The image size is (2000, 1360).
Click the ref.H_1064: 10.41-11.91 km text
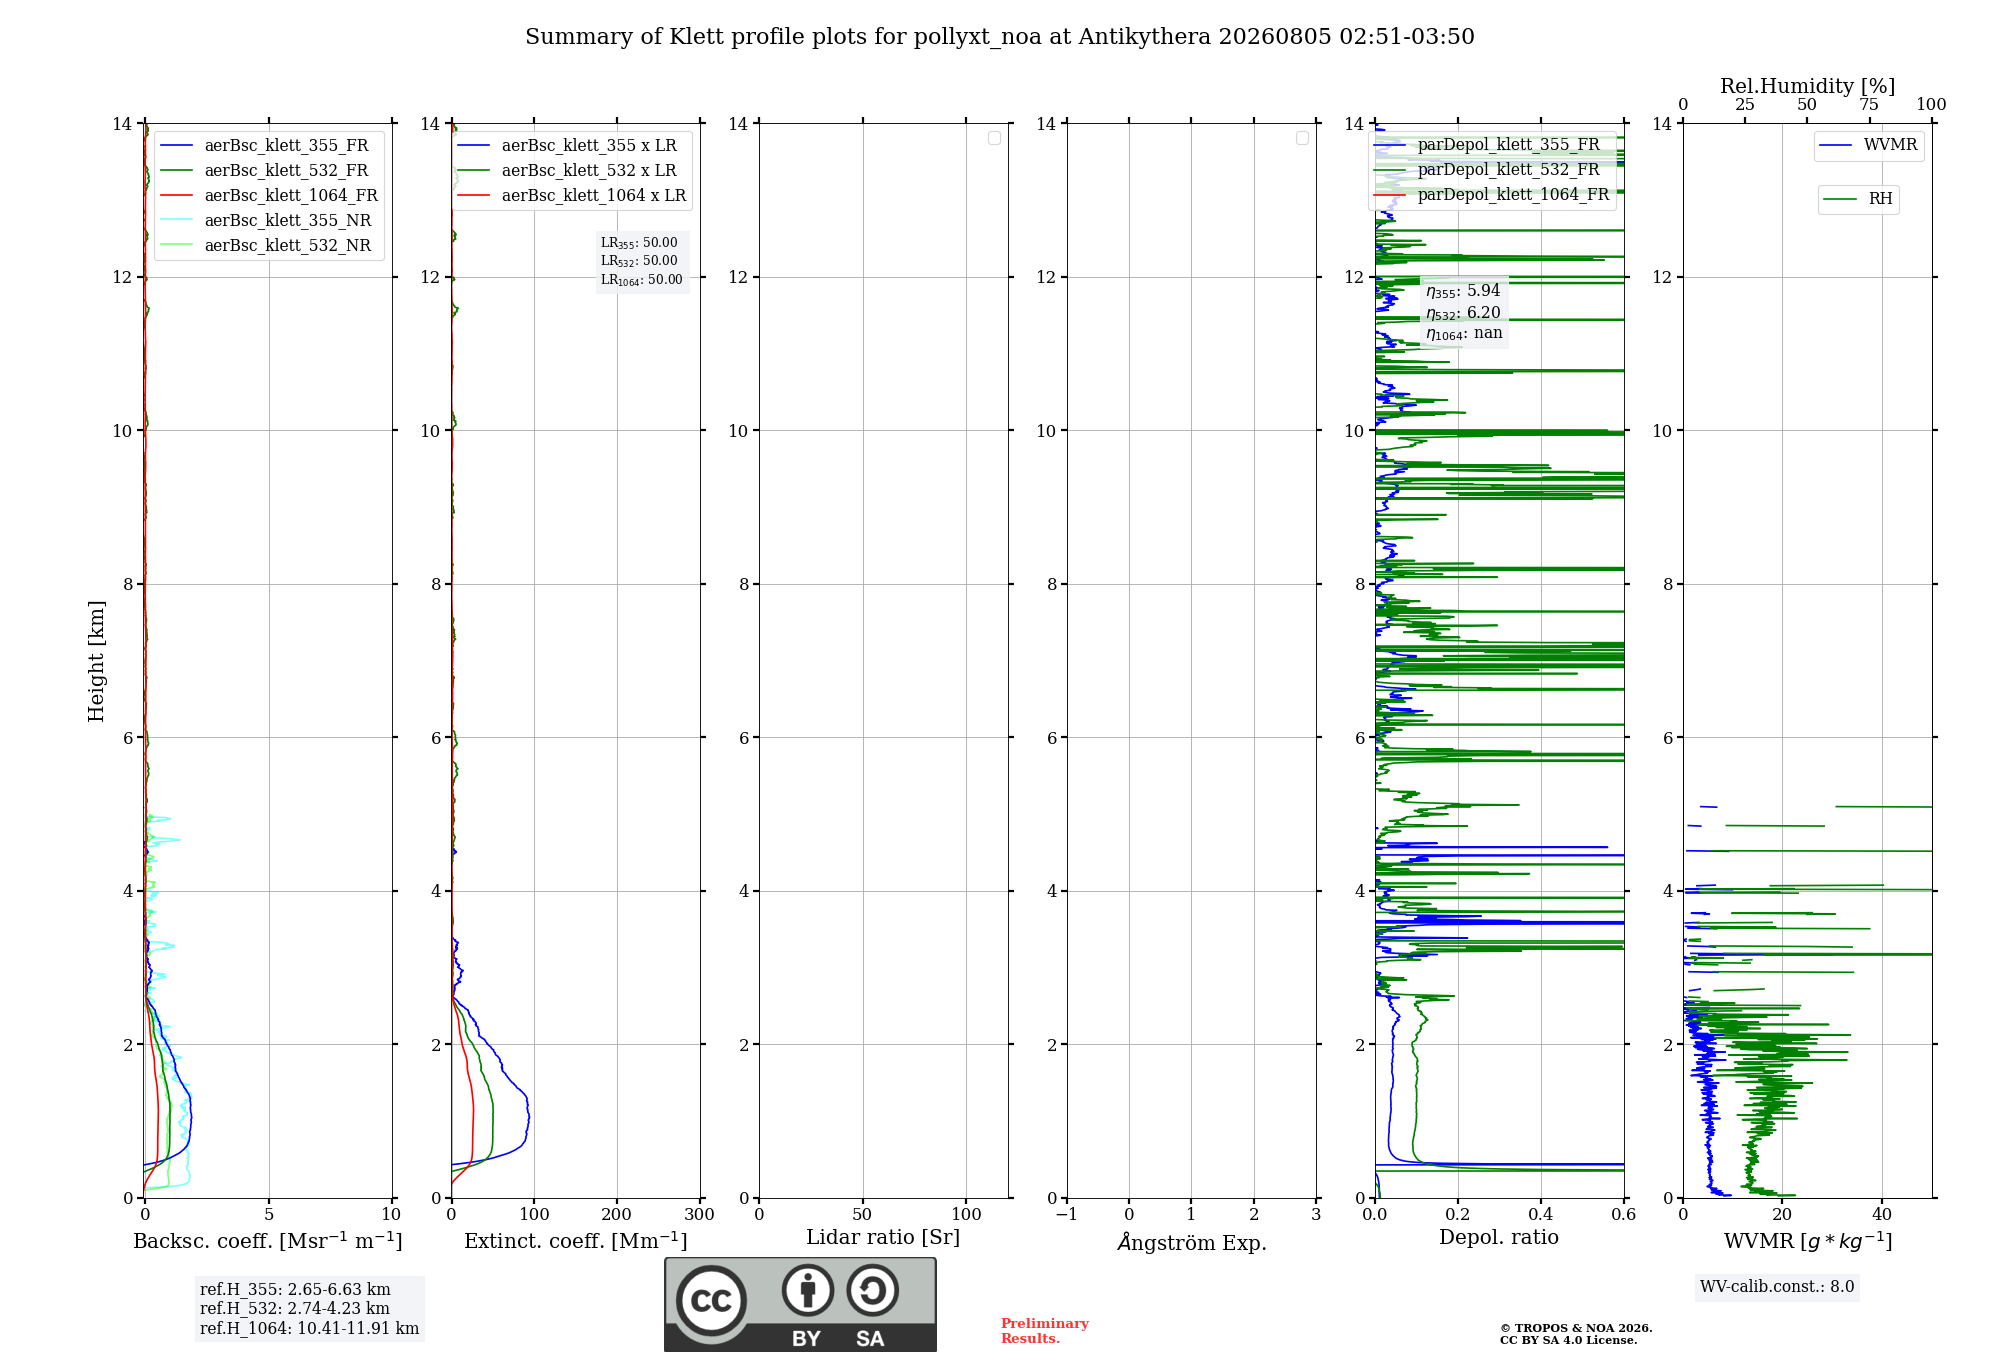tap(309, 1329)
